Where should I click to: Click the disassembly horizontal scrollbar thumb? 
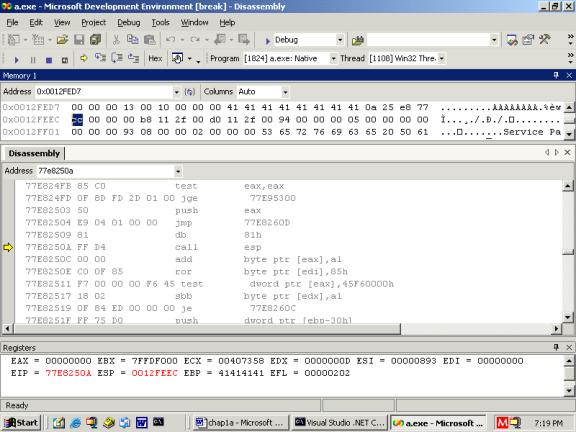point(208,328)
